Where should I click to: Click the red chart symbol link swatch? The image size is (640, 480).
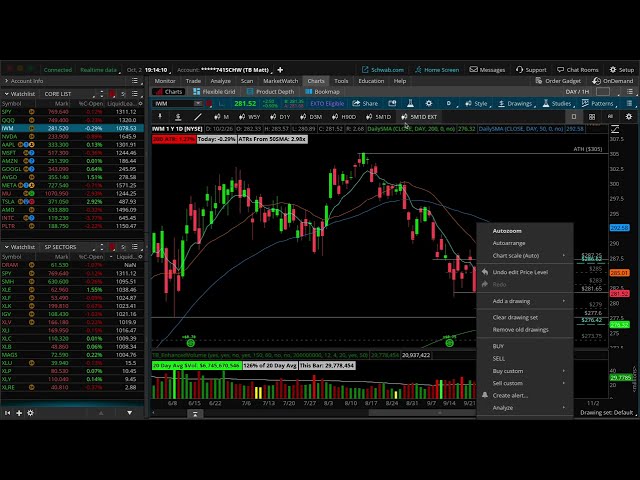click(209, 104)
